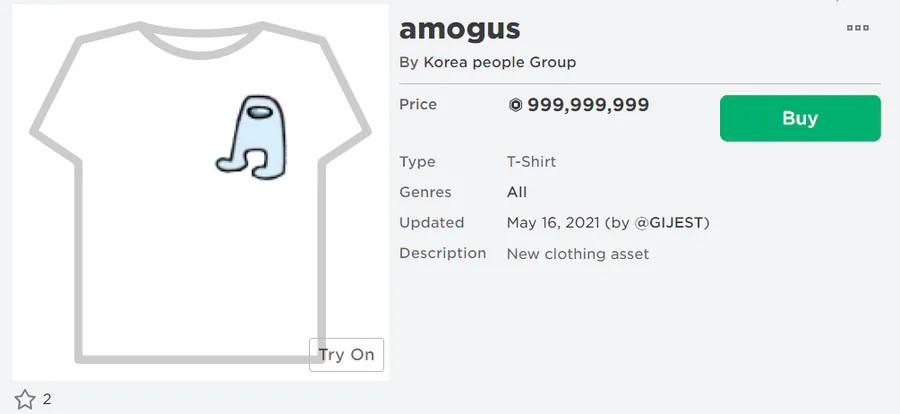Click the T-shirt preview thumbnail
Viewport: 900px width, 414px height.
pos(200,192)
